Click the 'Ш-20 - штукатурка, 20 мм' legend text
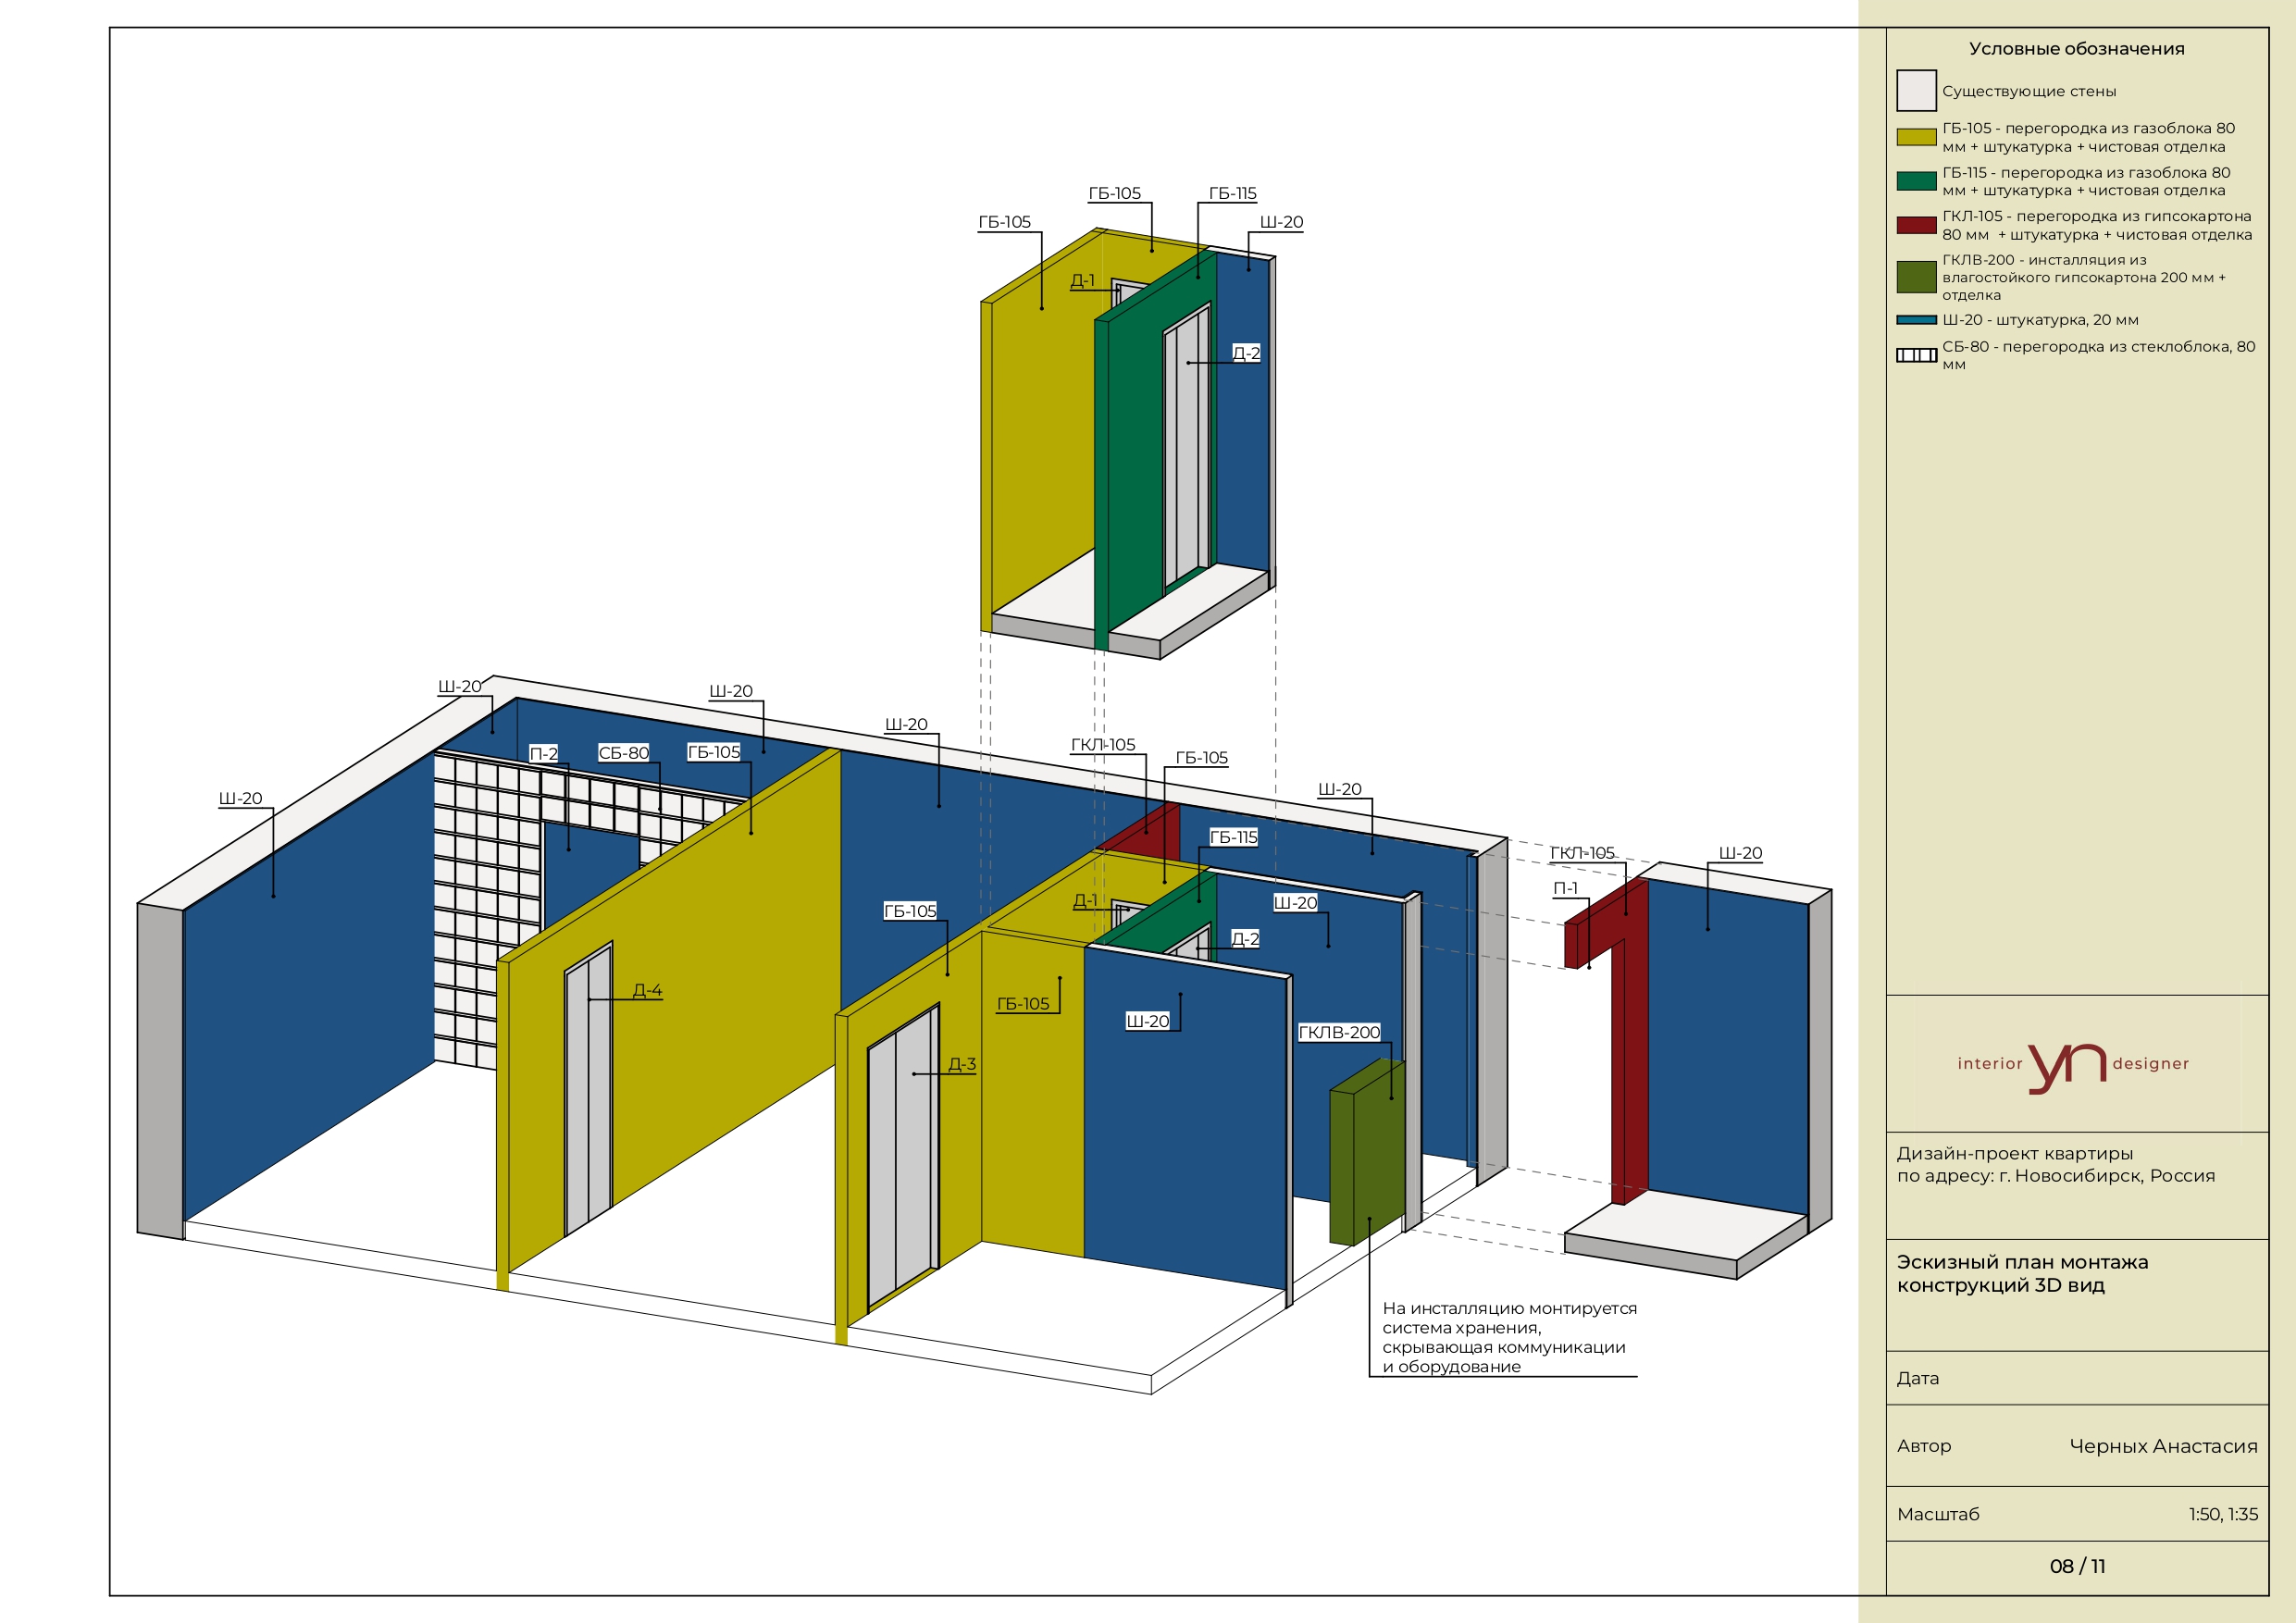This screenshot has height=1623, width=2296. tap(2040, 320)
